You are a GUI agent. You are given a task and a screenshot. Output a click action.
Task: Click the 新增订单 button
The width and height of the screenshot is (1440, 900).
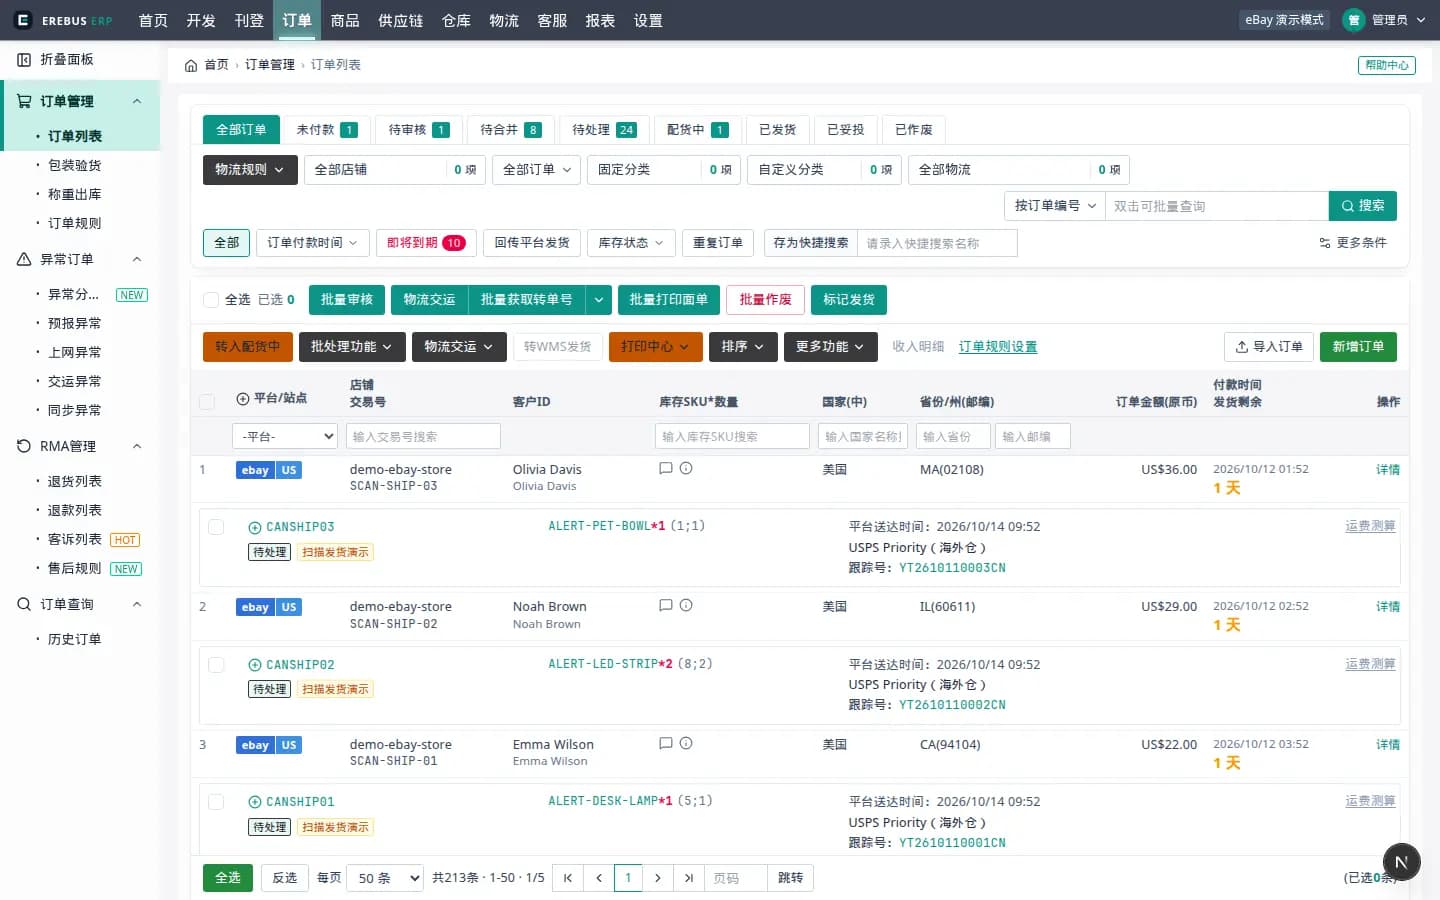[x=1358, y=347]
